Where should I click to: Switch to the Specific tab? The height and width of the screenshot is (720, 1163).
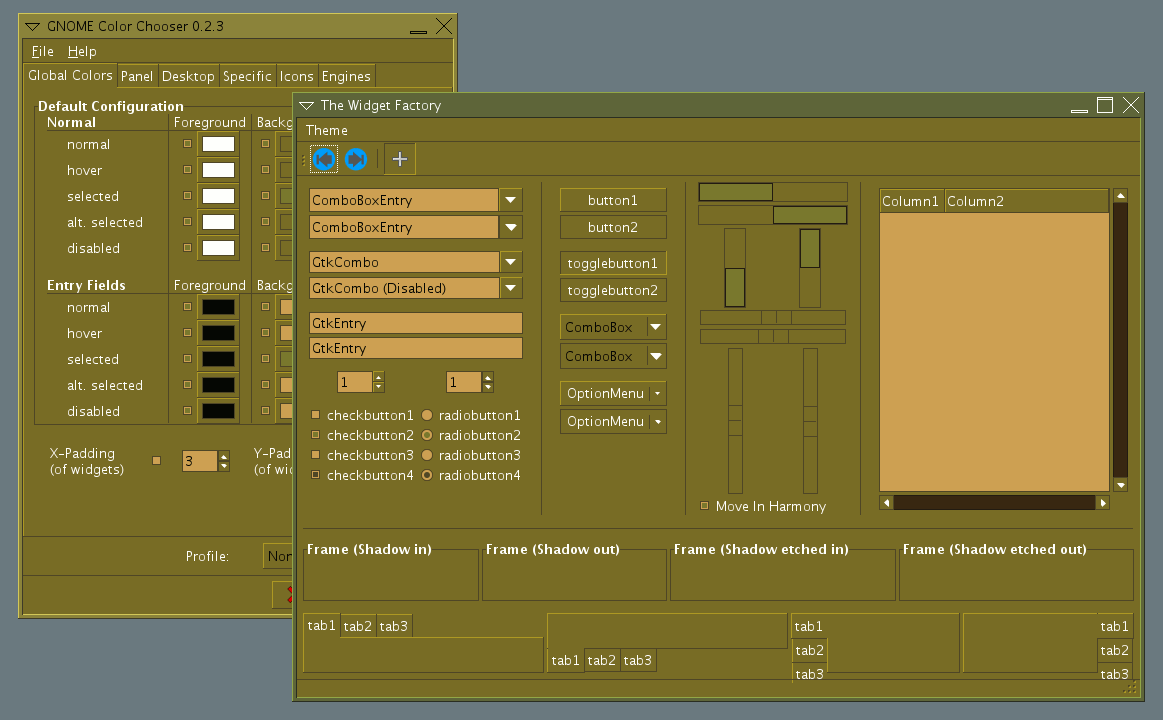point(247,76)
